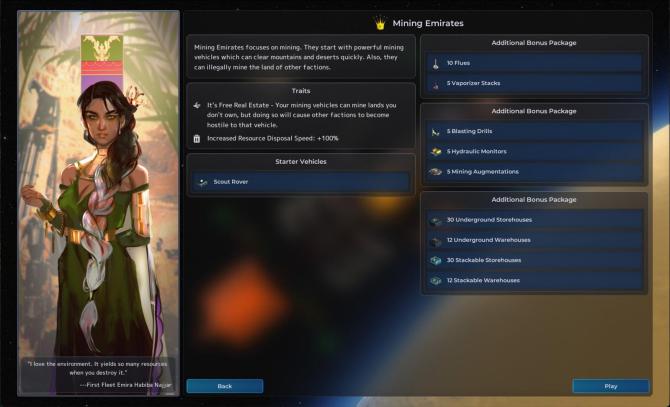Select the 30 Underground Storehouses text
This screenshot has width=670, height=407.
(489, 220)
